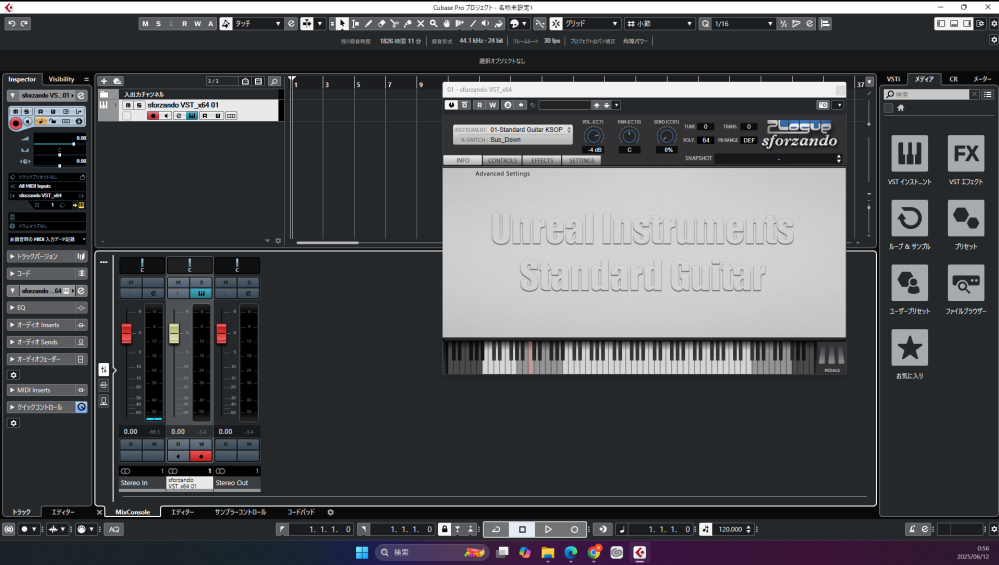Open track list search magnifier
Viewport: 999px width, 565px height.
click(x=274, y=81)
